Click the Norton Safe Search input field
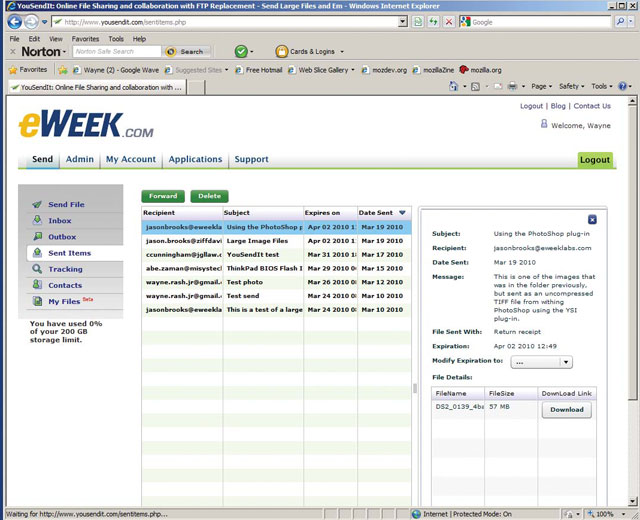640x520 pixels. pos(117,51)
